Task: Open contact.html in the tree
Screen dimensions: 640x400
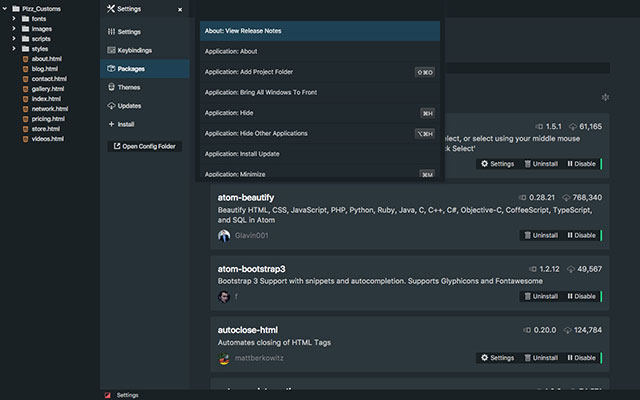Action: pos(49,79)
